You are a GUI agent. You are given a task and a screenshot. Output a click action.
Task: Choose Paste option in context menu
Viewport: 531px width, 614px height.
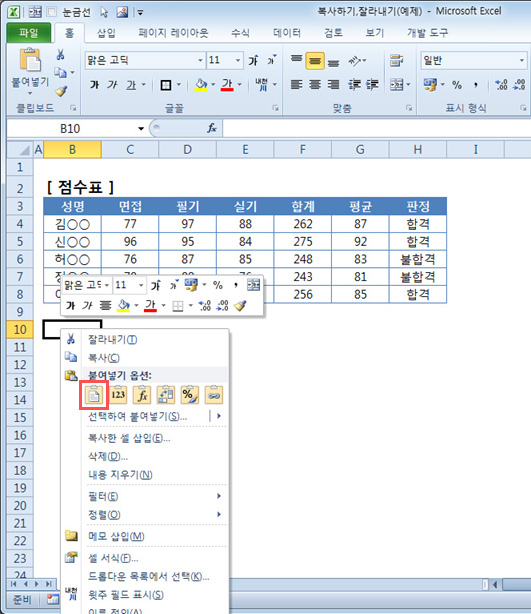[x=94, y=395]
